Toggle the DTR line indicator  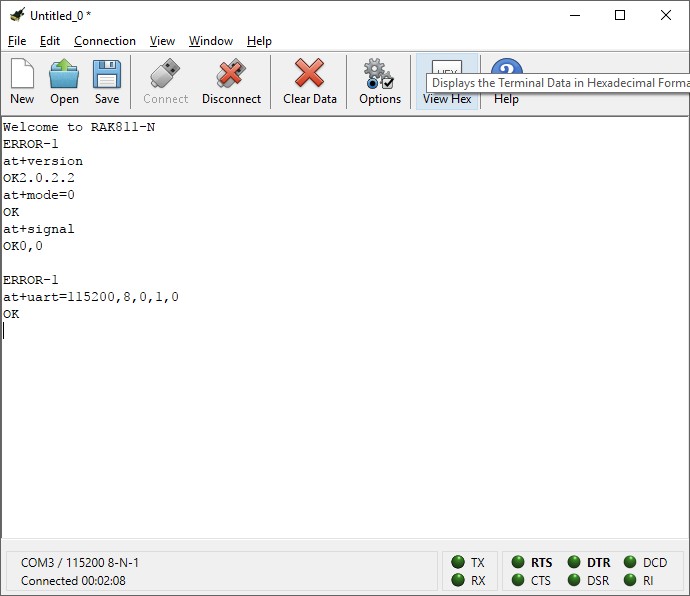click(574, 563)
